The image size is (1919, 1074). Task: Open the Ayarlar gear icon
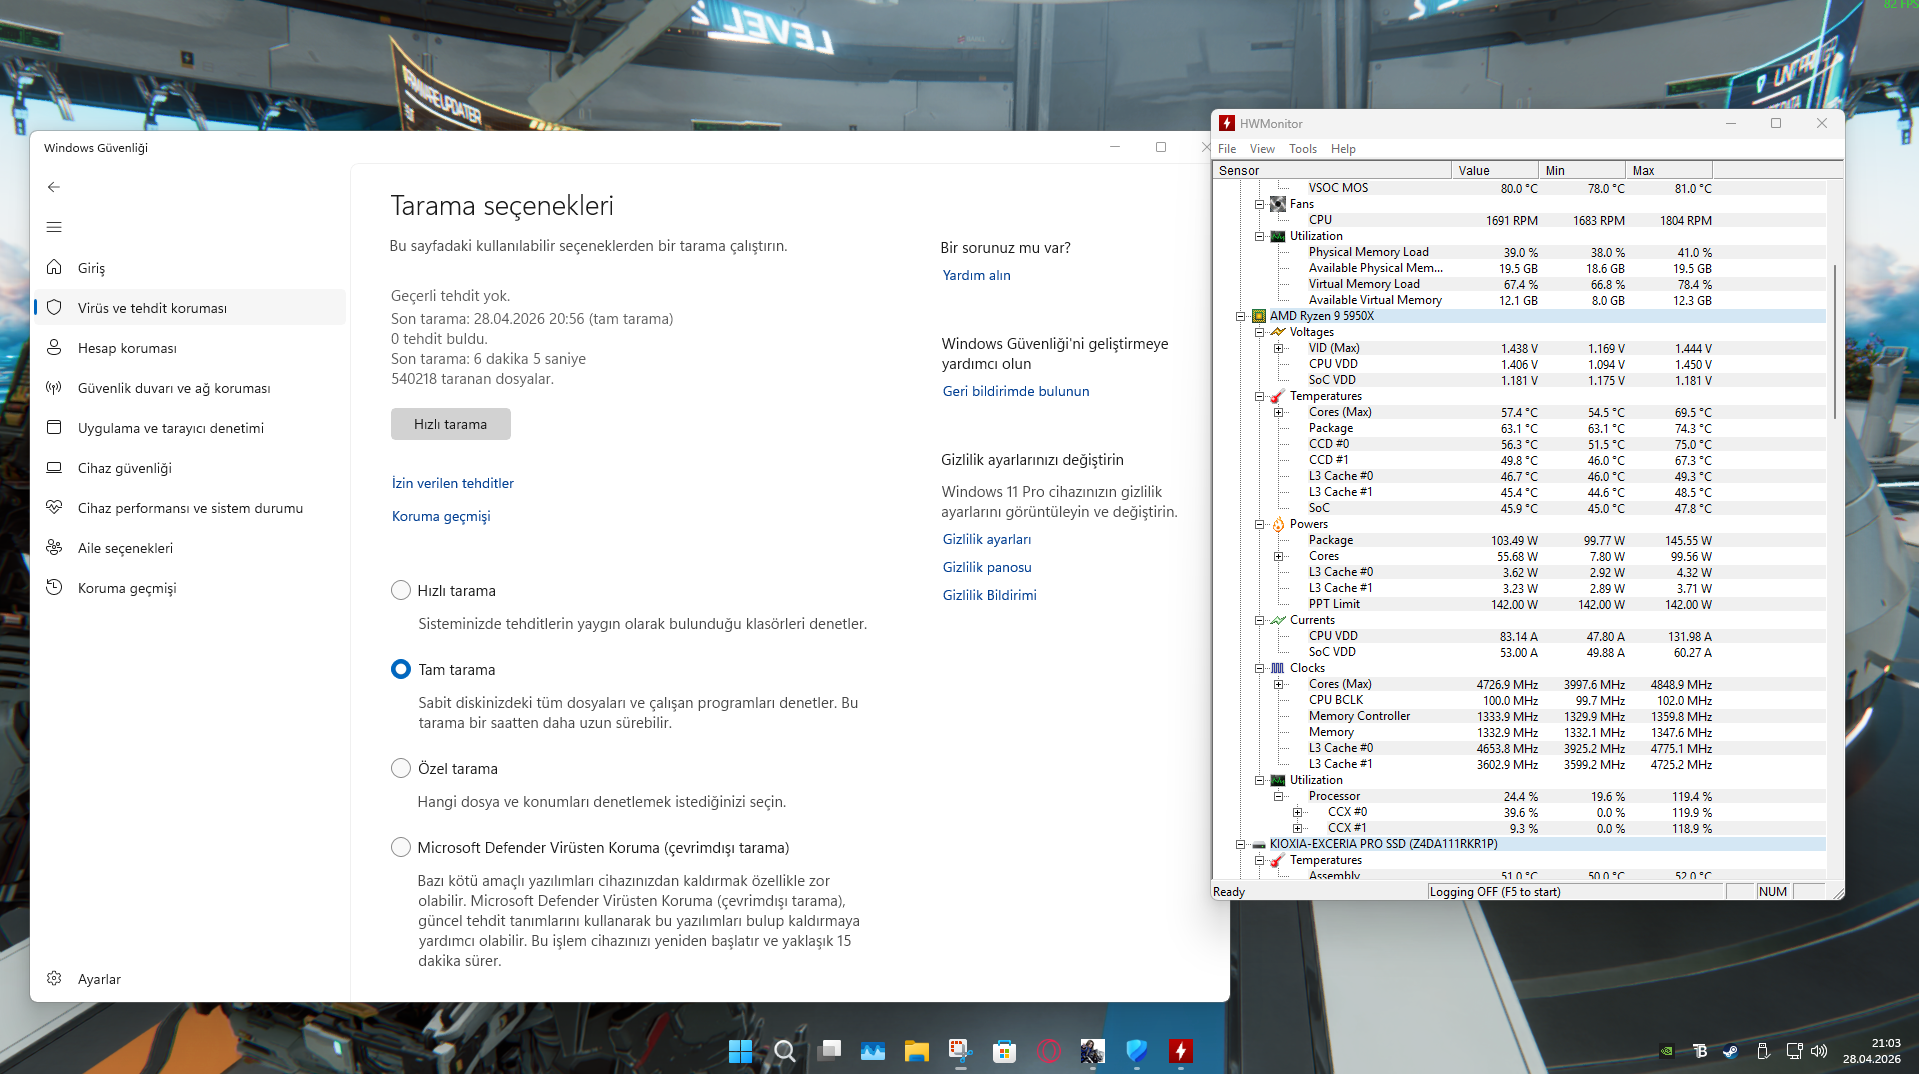[x=54, y=978]
